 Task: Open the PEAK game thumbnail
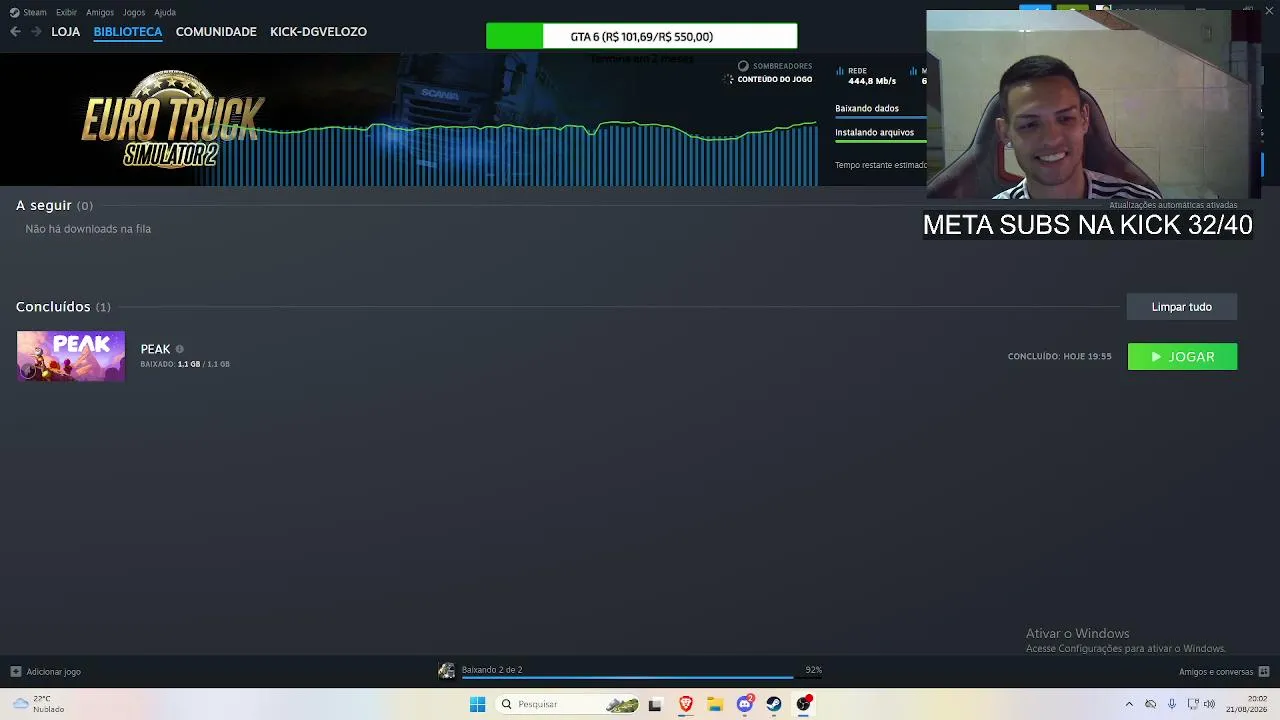tap(71, 356)
